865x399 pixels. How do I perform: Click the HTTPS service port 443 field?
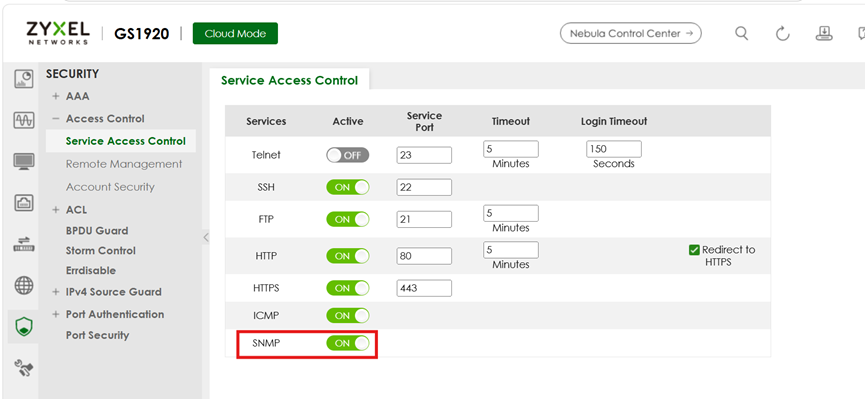pyautogui.click(x=424, y=288)
